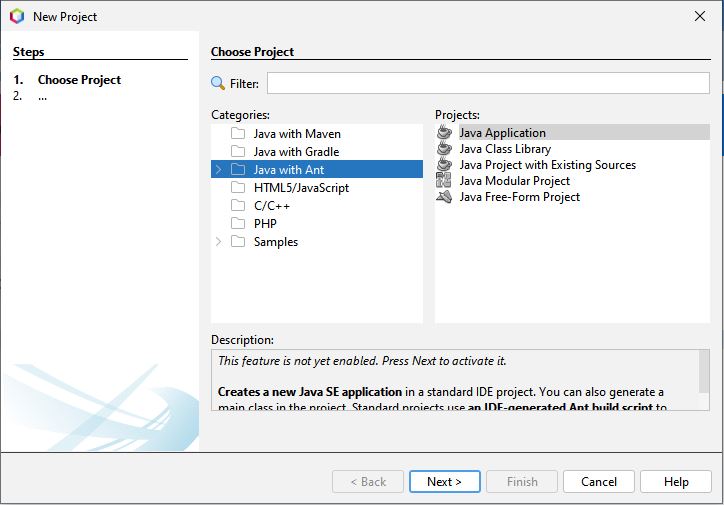Select the PHP category
The height and width of the screenshot is (505, 724).
265,224
